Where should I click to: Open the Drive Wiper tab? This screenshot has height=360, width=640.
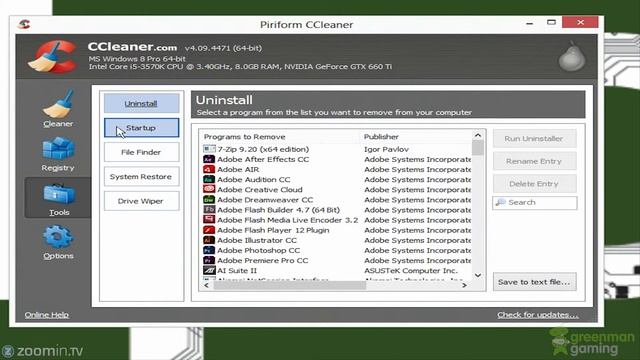141,201
